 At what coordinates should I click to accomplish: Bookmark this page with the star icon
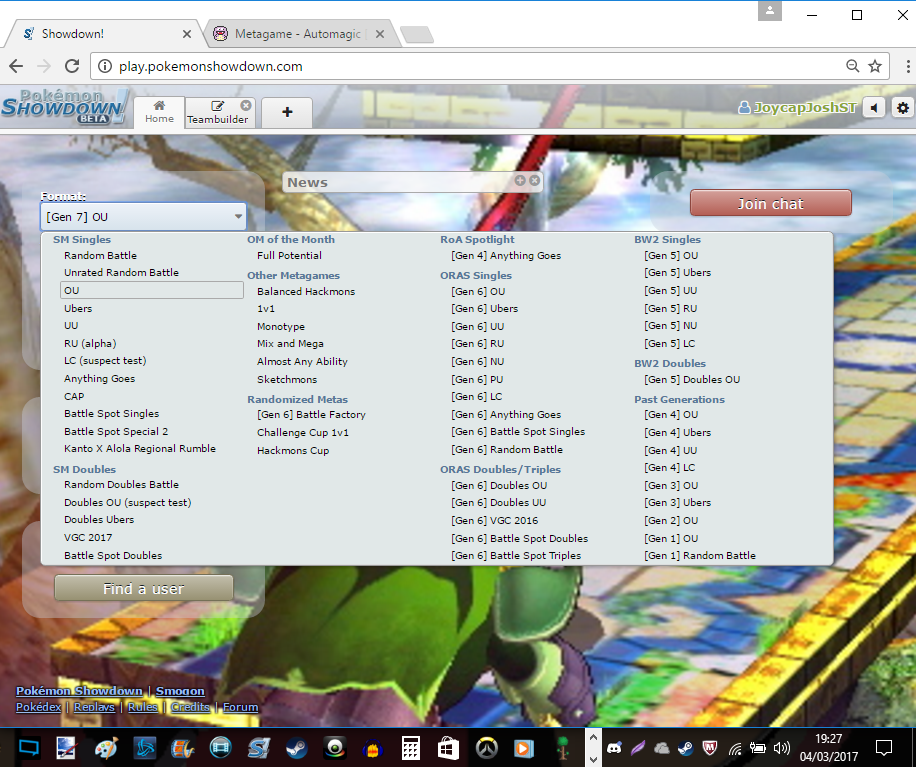[x=875, y=66]
